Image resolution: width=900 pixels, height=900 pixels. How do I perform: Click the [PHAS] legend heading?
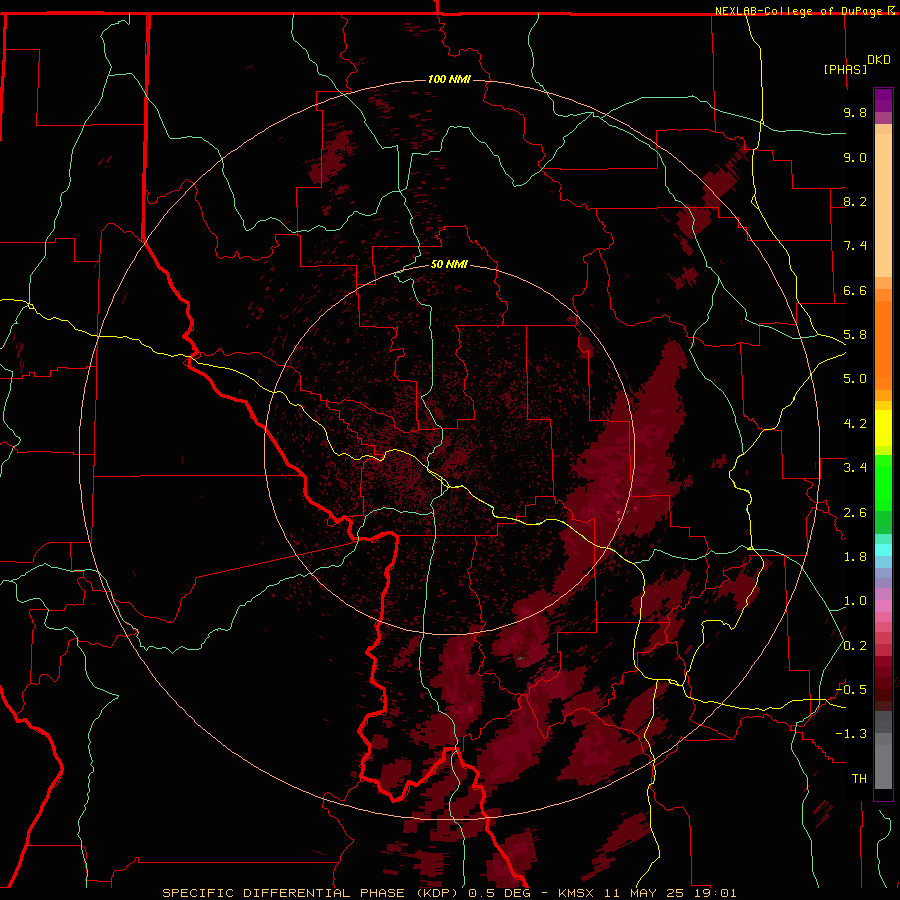[845, 69]
